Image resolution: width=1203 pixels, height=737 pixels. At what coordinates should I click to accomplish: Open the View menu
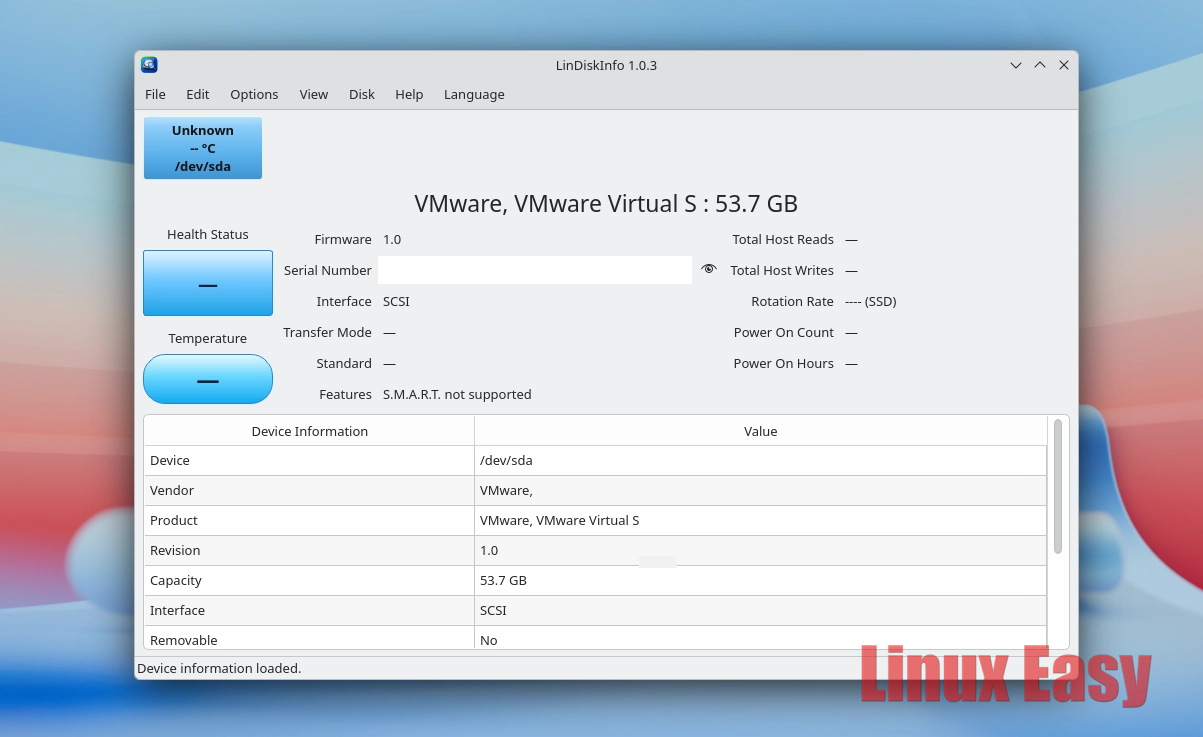pos(313,94)
